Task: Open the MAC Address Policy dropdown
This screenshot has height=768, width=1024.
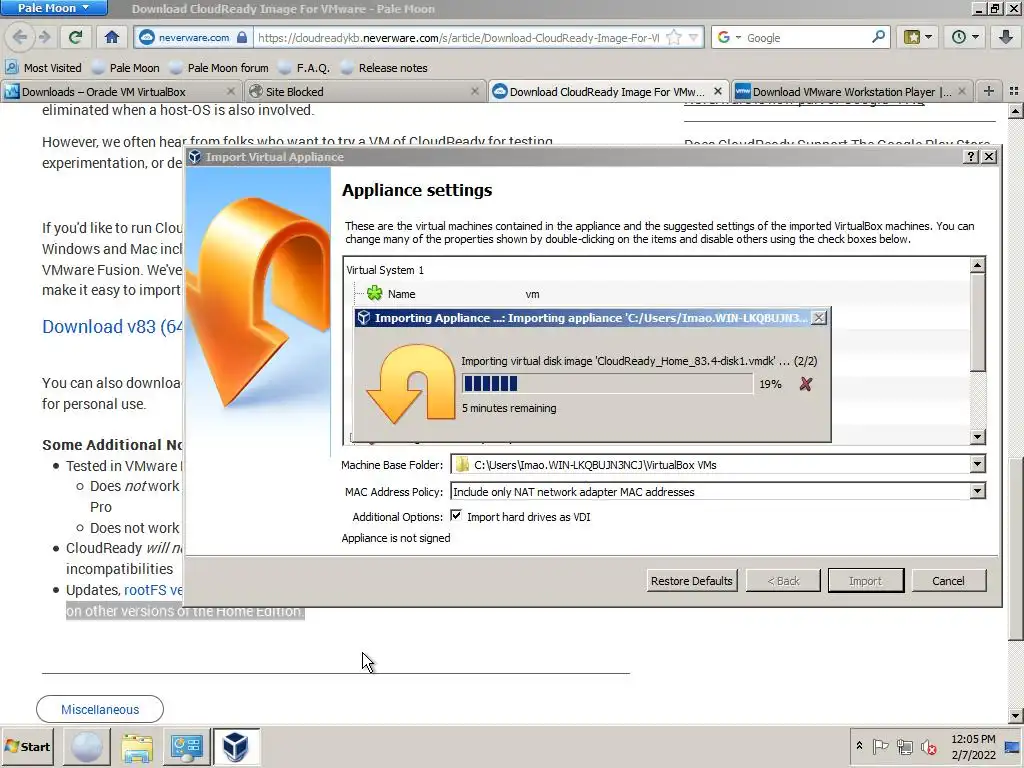Action: click(977, 491)
